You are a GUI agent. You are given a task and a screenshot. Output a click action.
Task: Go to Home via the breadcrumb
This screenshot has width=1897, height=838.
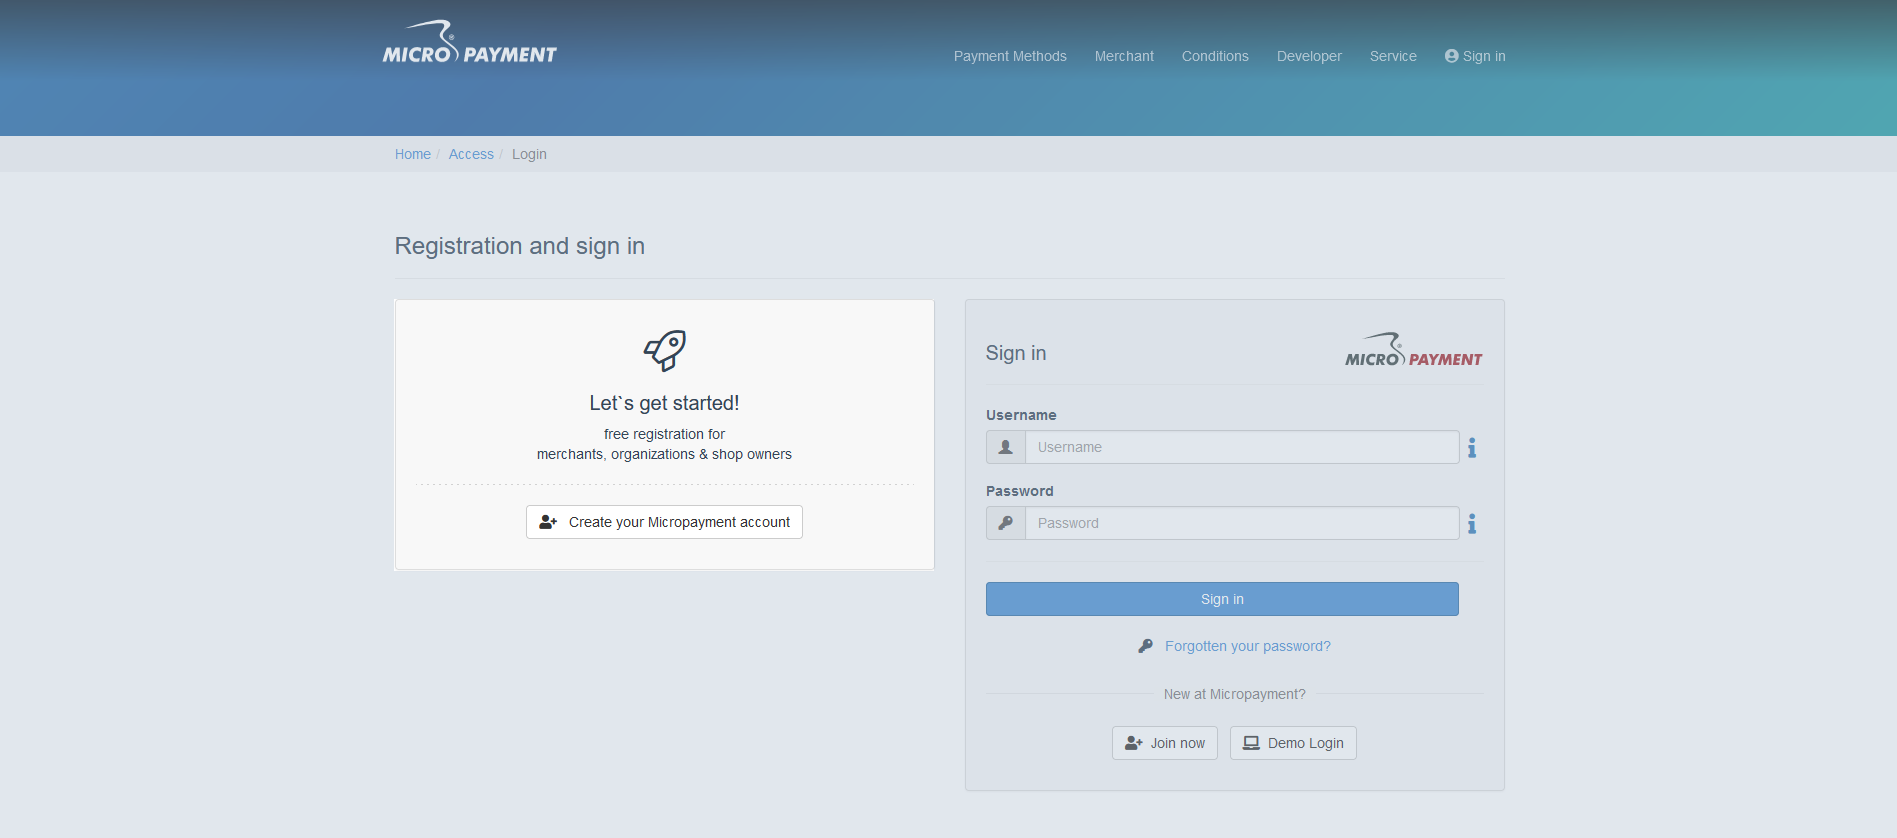413,154
